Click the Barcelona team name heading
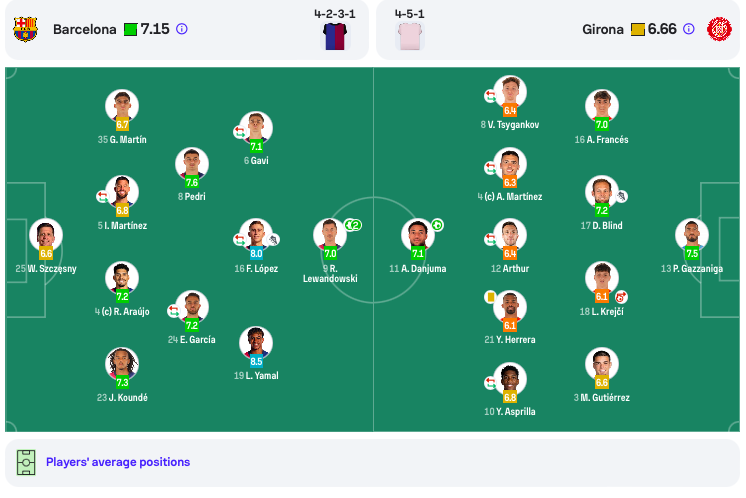Screen dimensions: 746x498 (x=85, y=29)
